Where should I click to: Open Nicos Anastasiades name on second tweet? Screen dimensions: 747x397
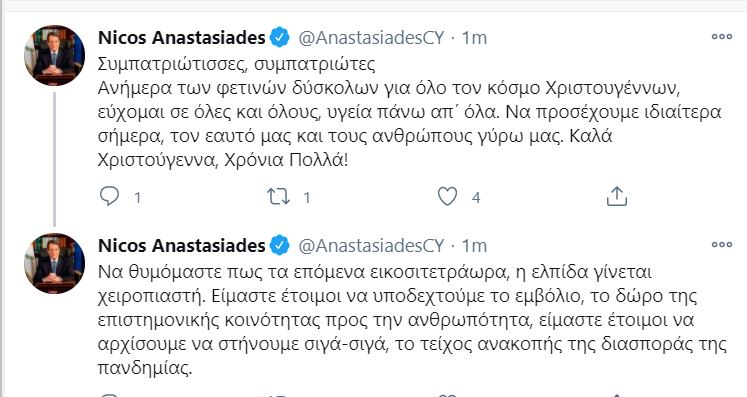click(x=182, y=245)
